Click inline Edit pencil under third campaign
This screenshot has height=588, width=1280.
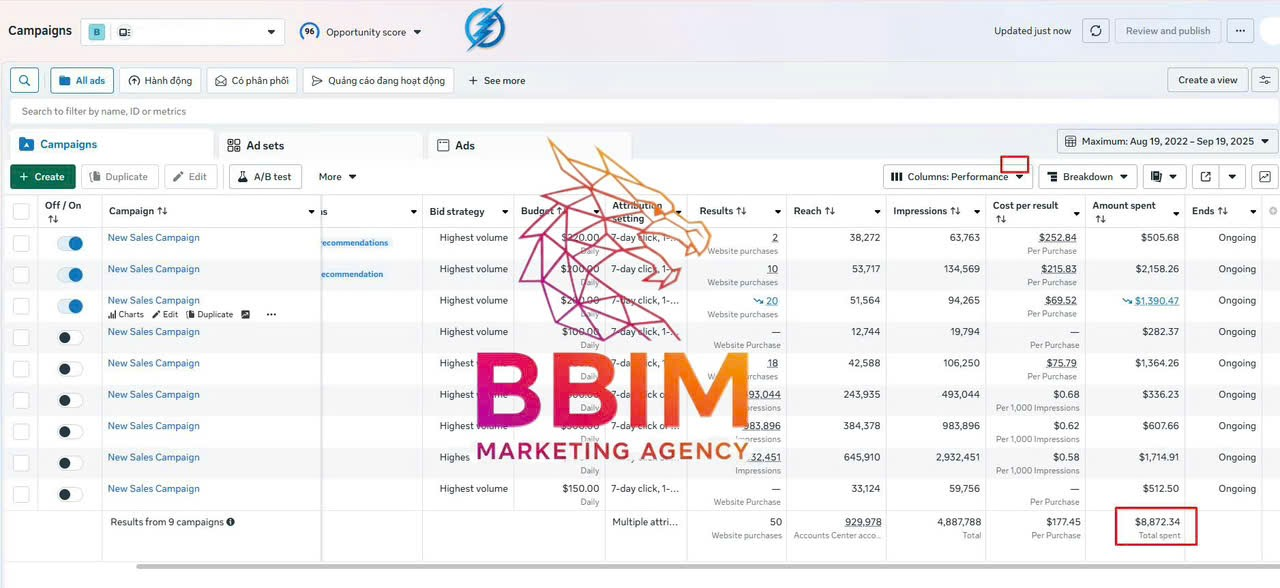(x=165, y=314)
